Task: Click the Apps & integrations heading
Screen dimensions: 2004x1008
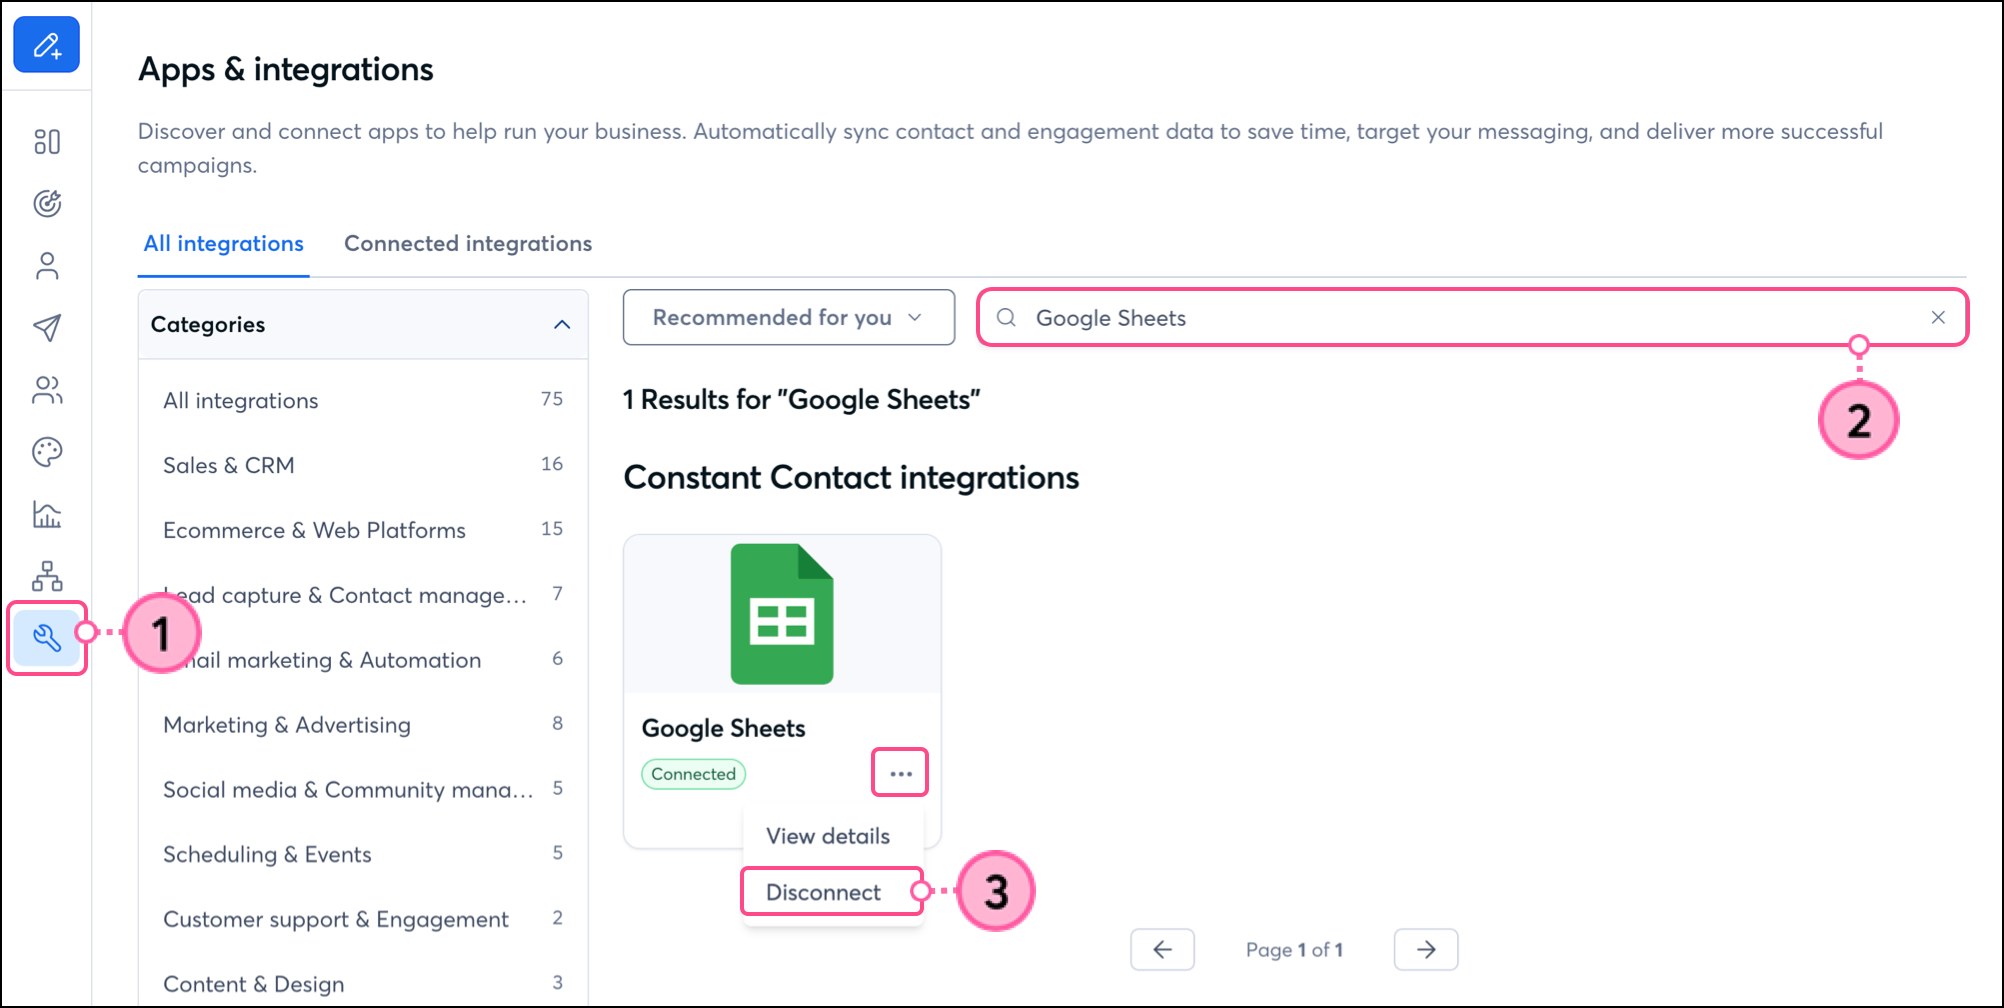Action: [286, 69]
